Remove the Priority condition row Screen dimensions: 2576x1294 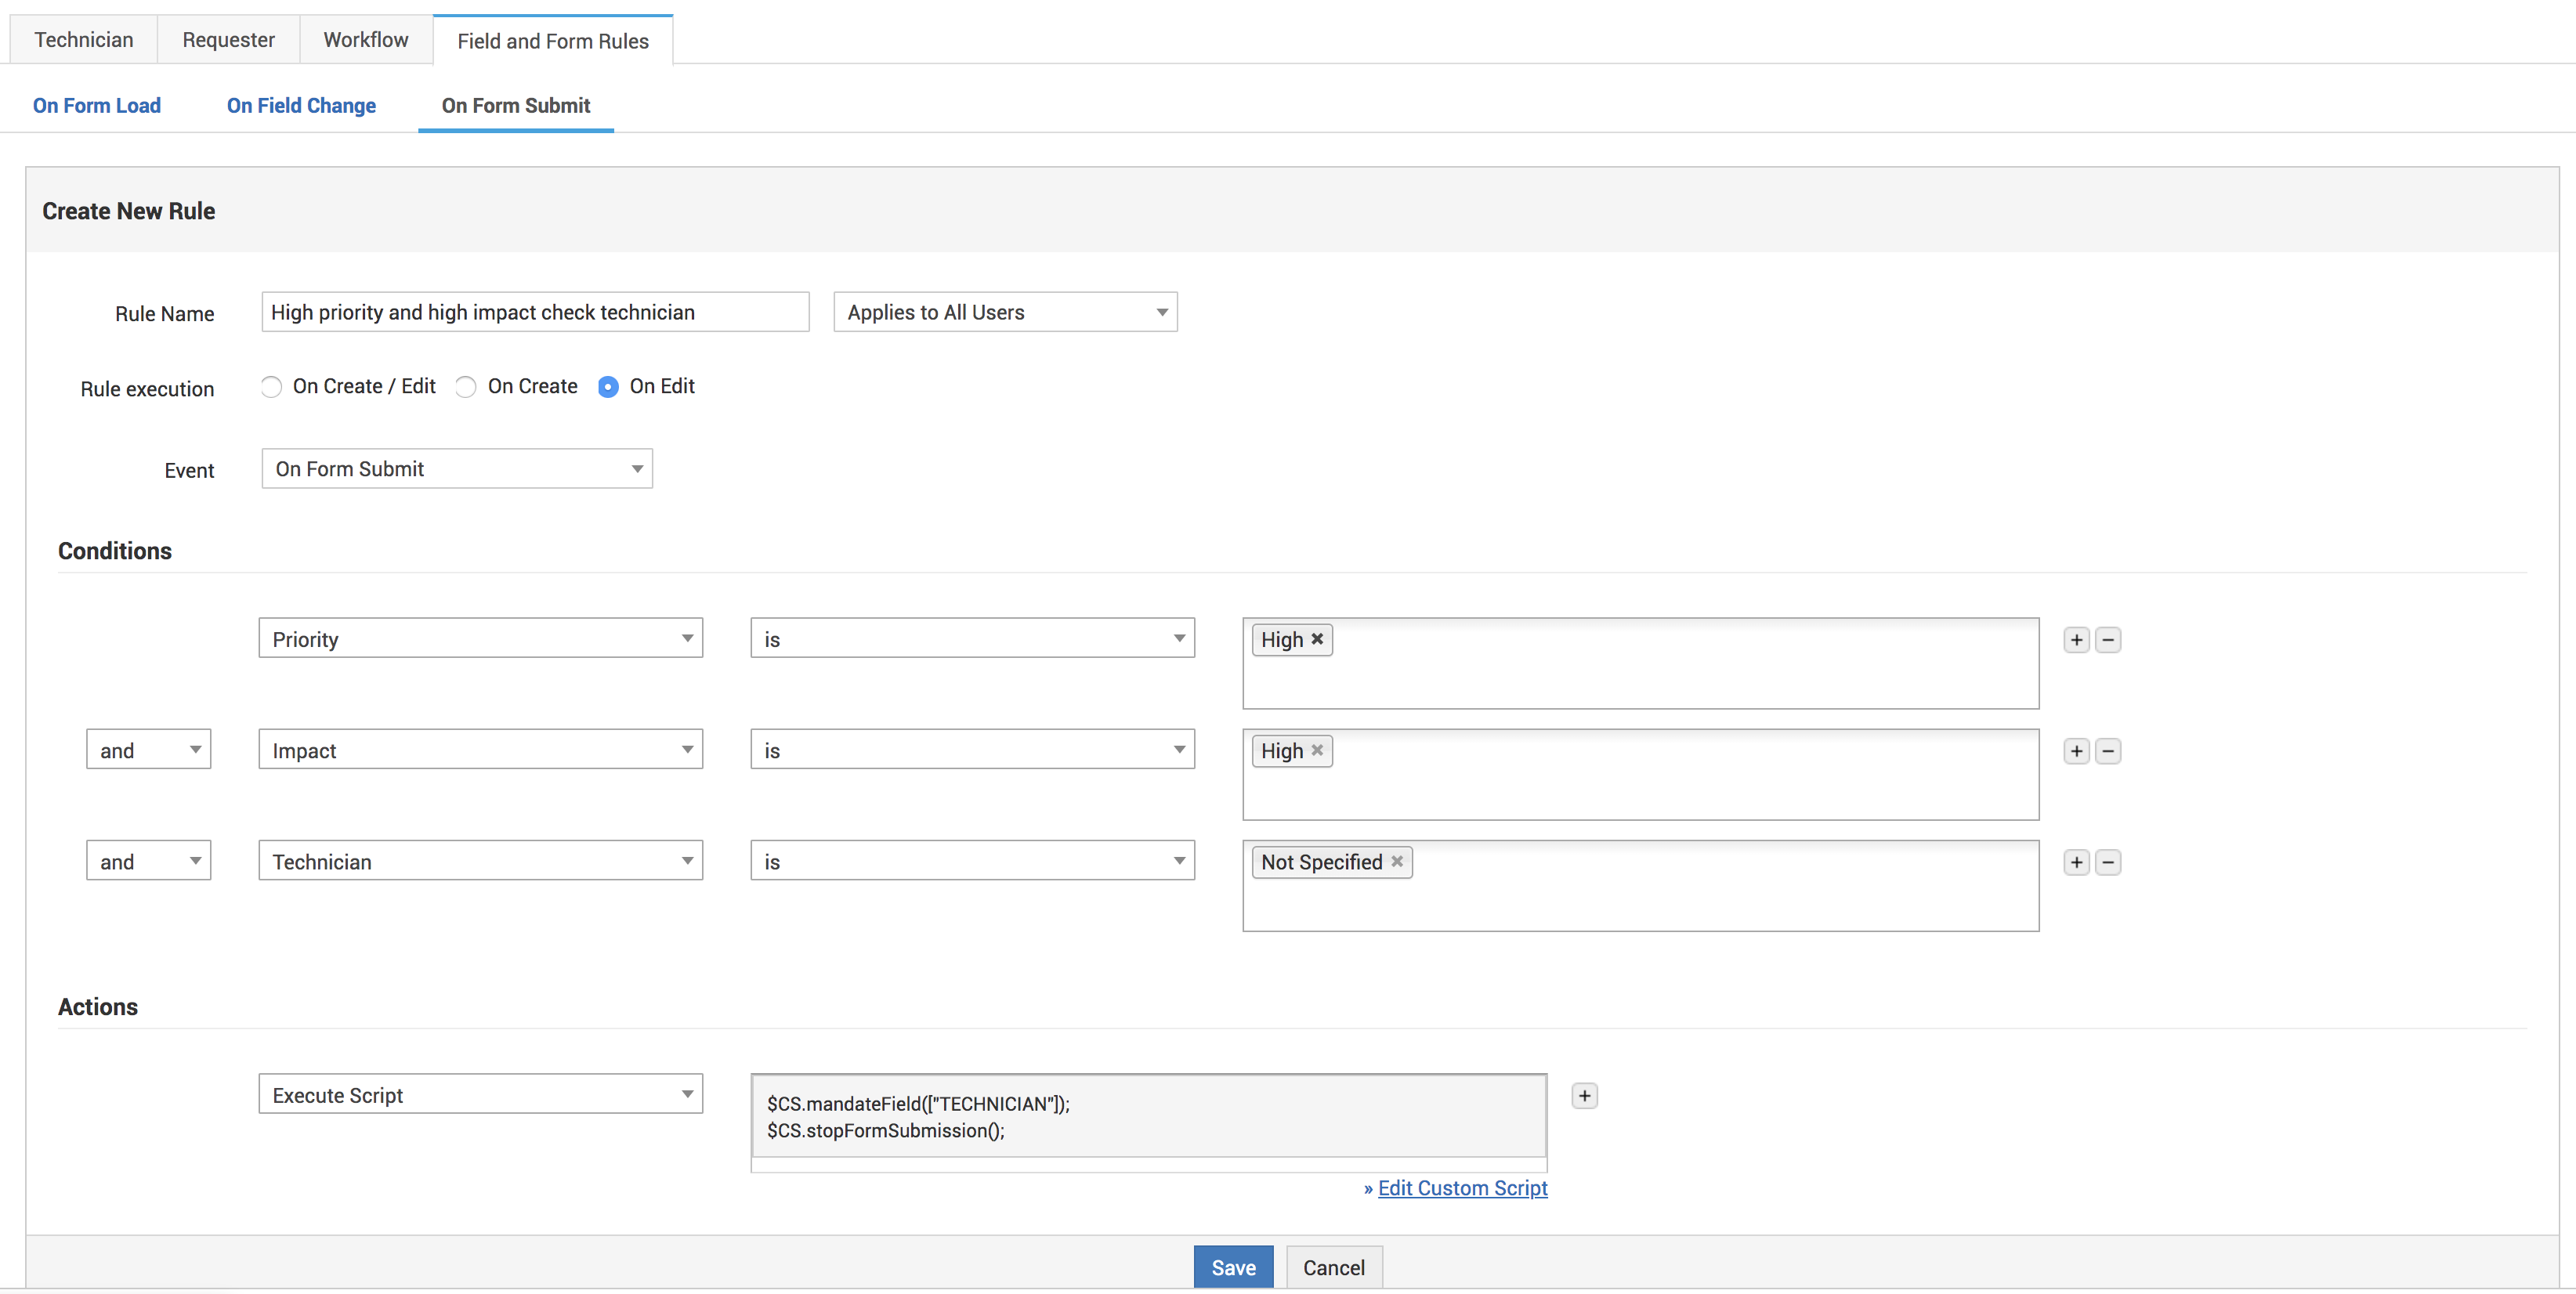pyautogui.click(x=2108, y=640)
